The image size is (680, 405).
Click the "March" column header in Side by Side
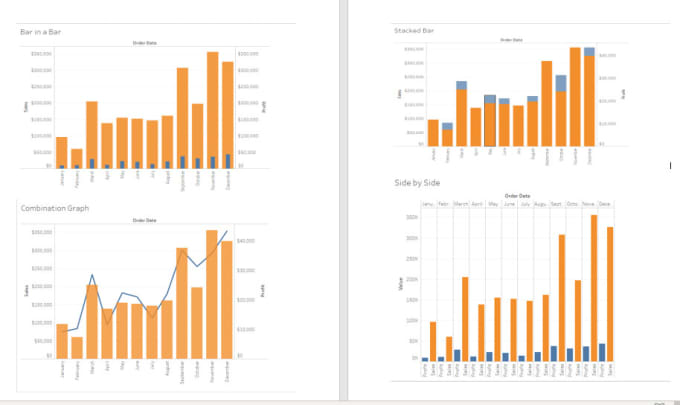click(461, 203)
